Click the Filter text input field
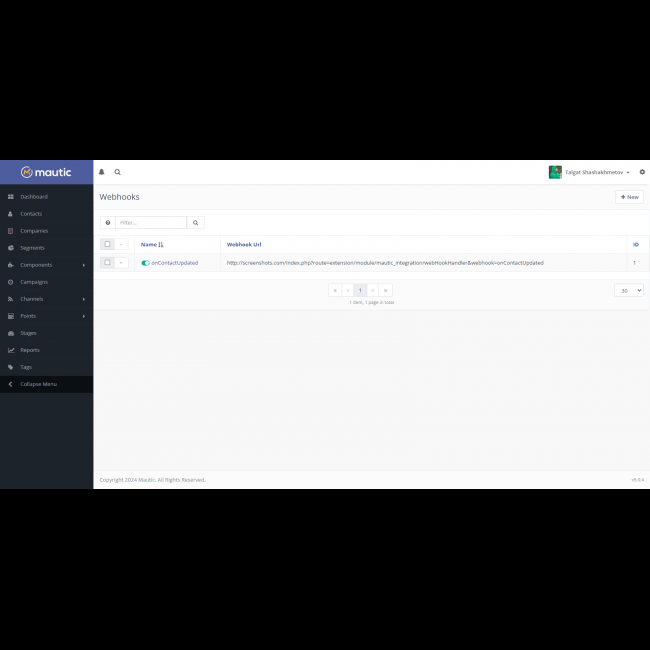This screenshot has height=650, width=650. (x=151, y=223)
